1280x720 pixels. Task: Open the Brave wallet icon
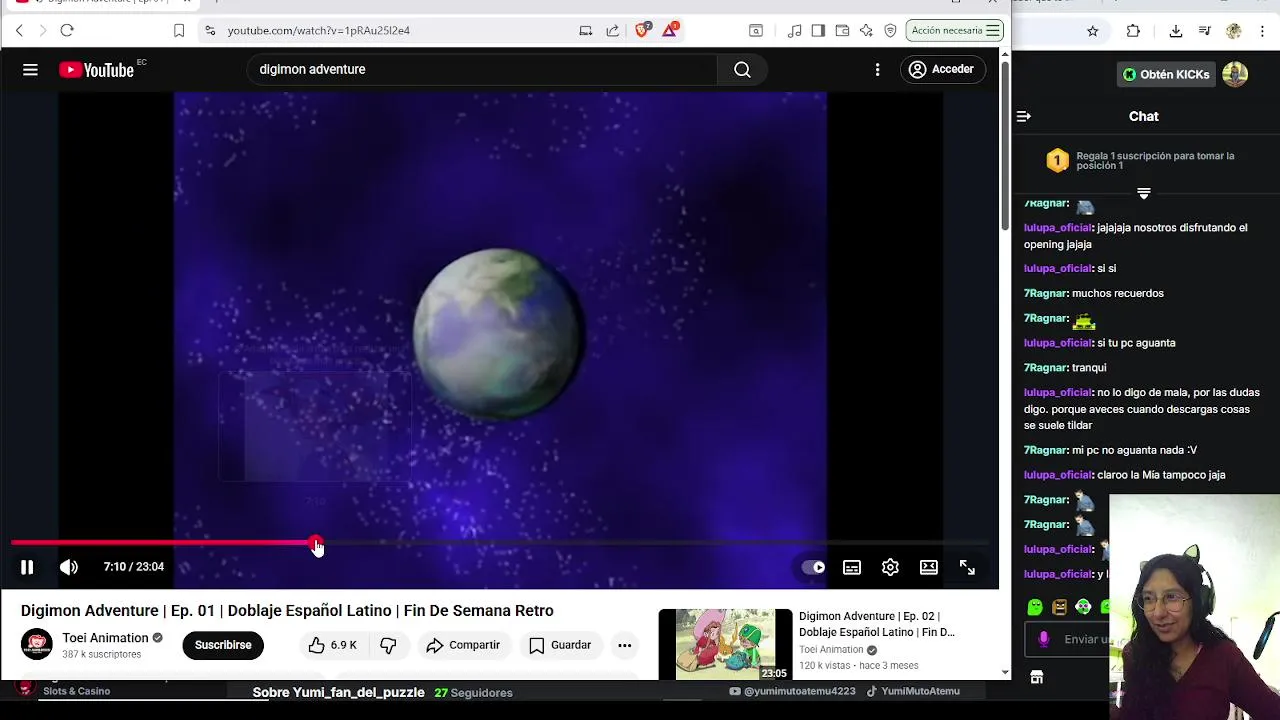click(x=842, y=30)
